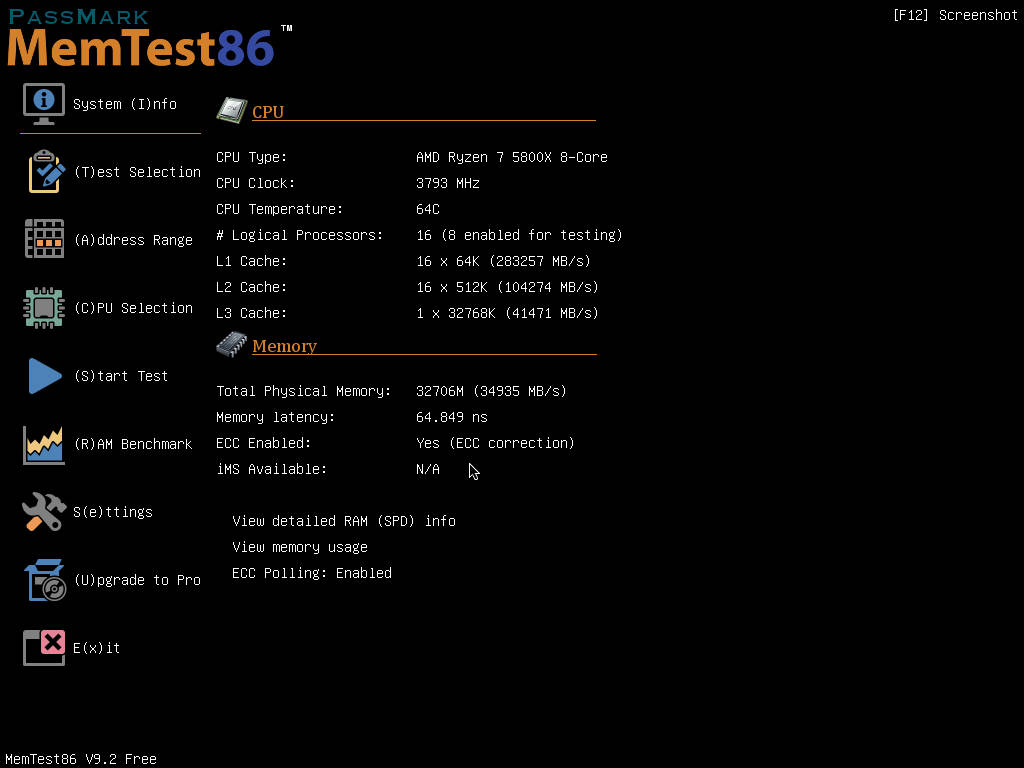
Task: Open View memory usage
Action: coord(300,547)
